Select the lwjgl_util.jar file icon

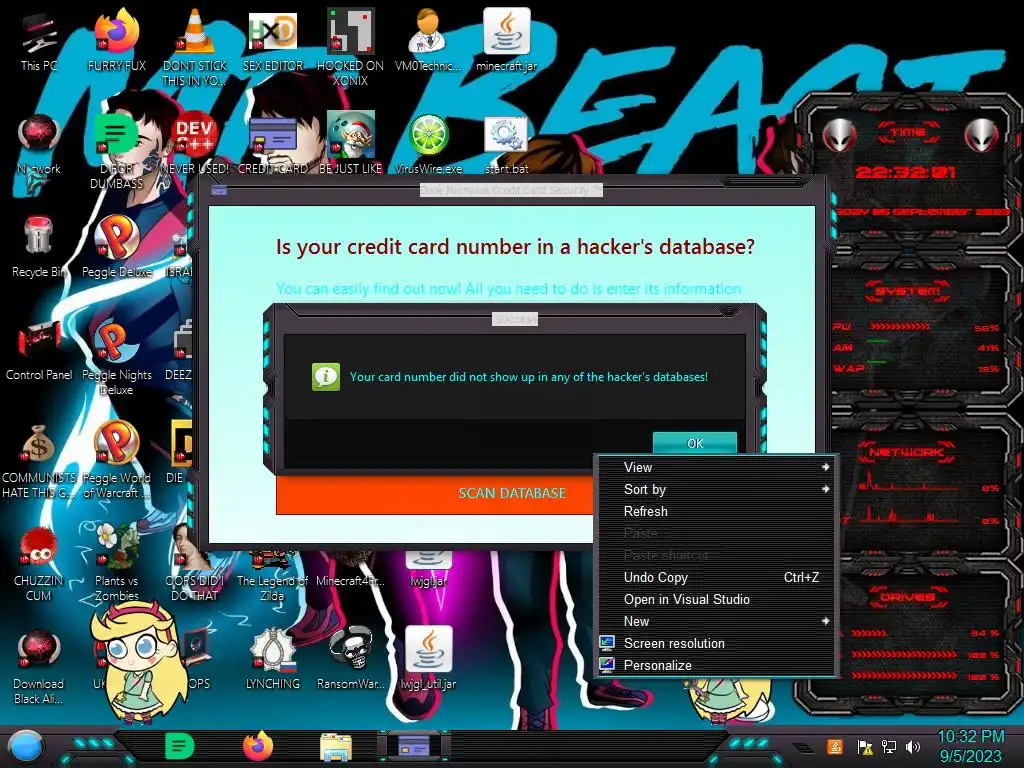[x=428, y=649]
